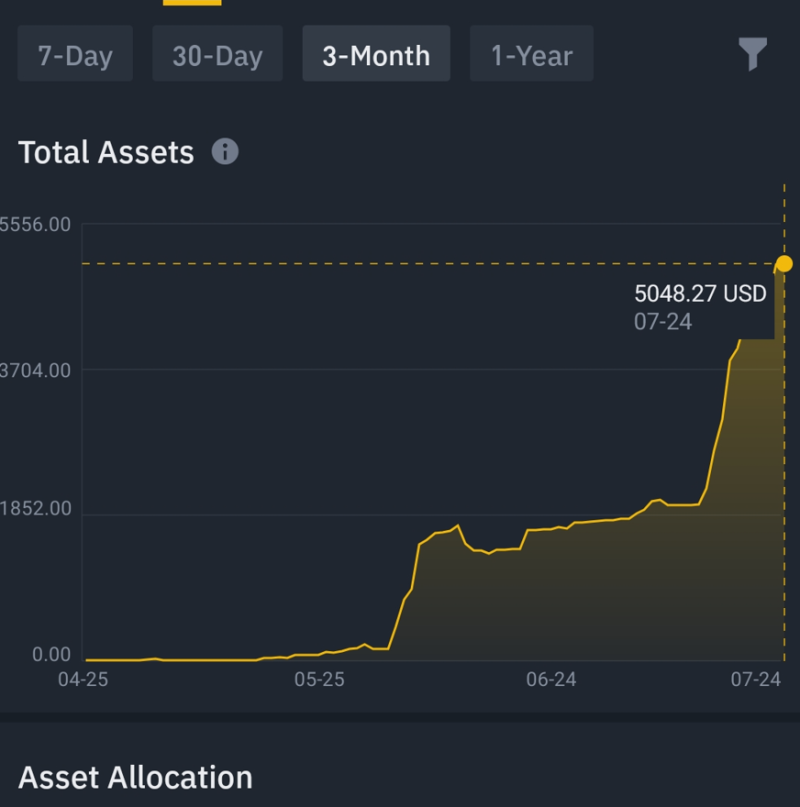The height and width of the screenshot is (807, 800).
Task: Click the 5556.00 y-axis label
Action: point(35,225)
